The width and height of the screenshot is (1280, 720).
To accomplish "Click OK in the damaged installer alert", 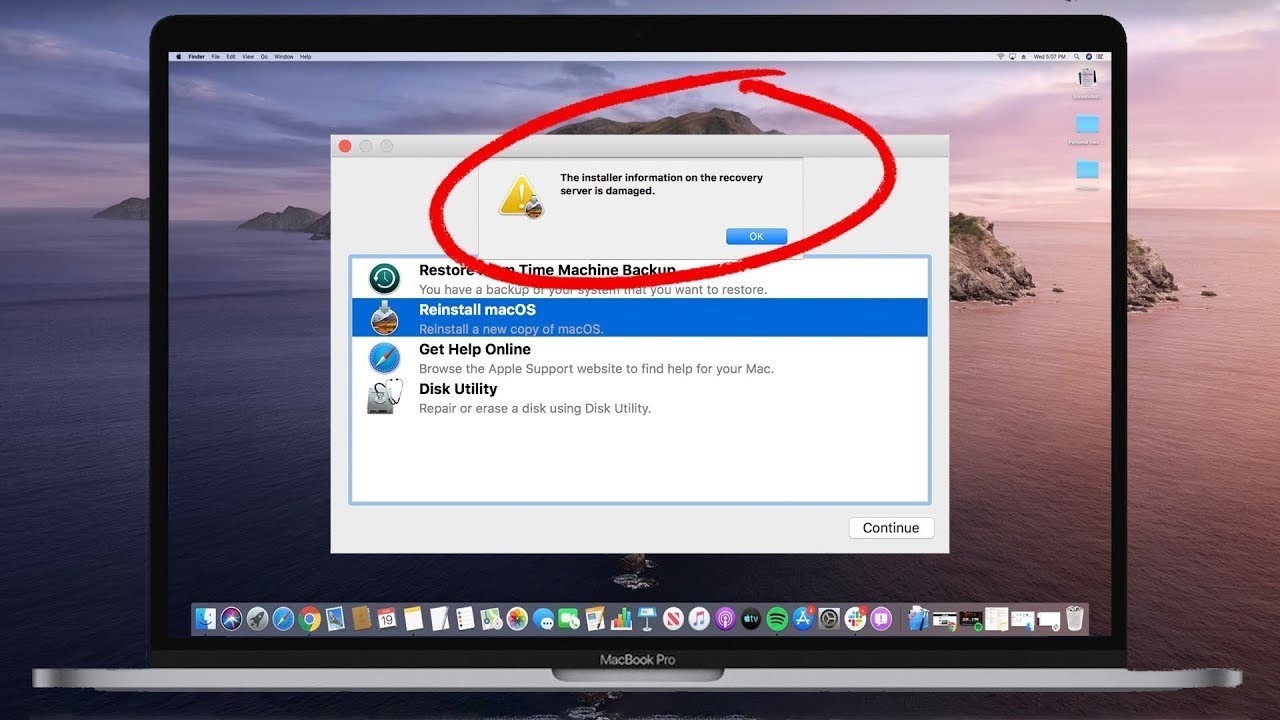I will (x=756, y=236).
